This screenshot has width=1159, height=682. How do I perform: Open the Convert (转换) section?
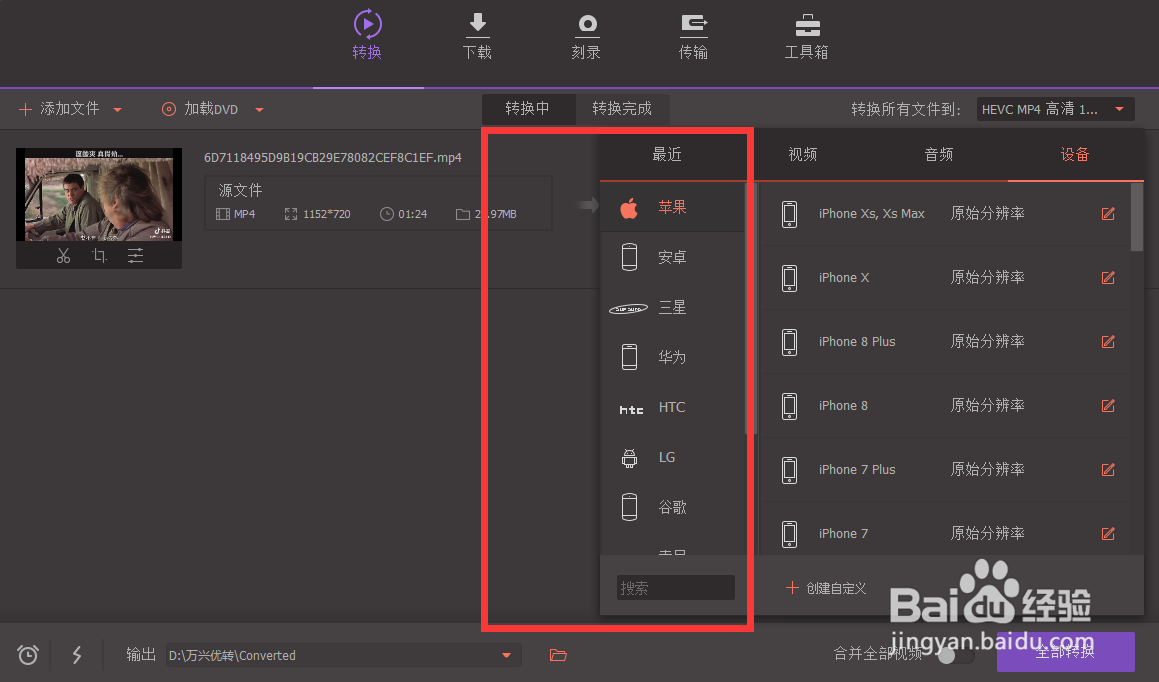tap(367, 35)
